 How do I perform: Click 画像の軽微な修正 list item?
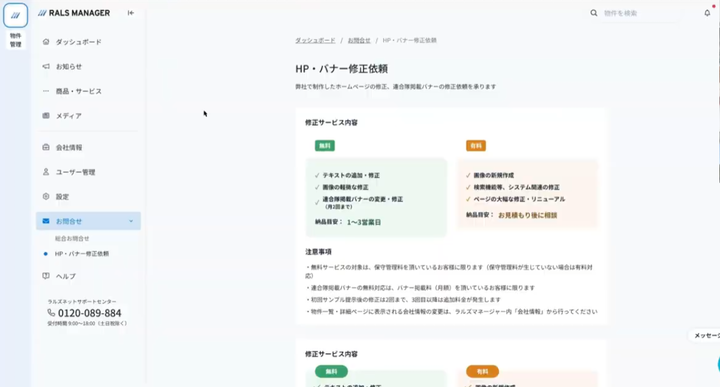345,187
